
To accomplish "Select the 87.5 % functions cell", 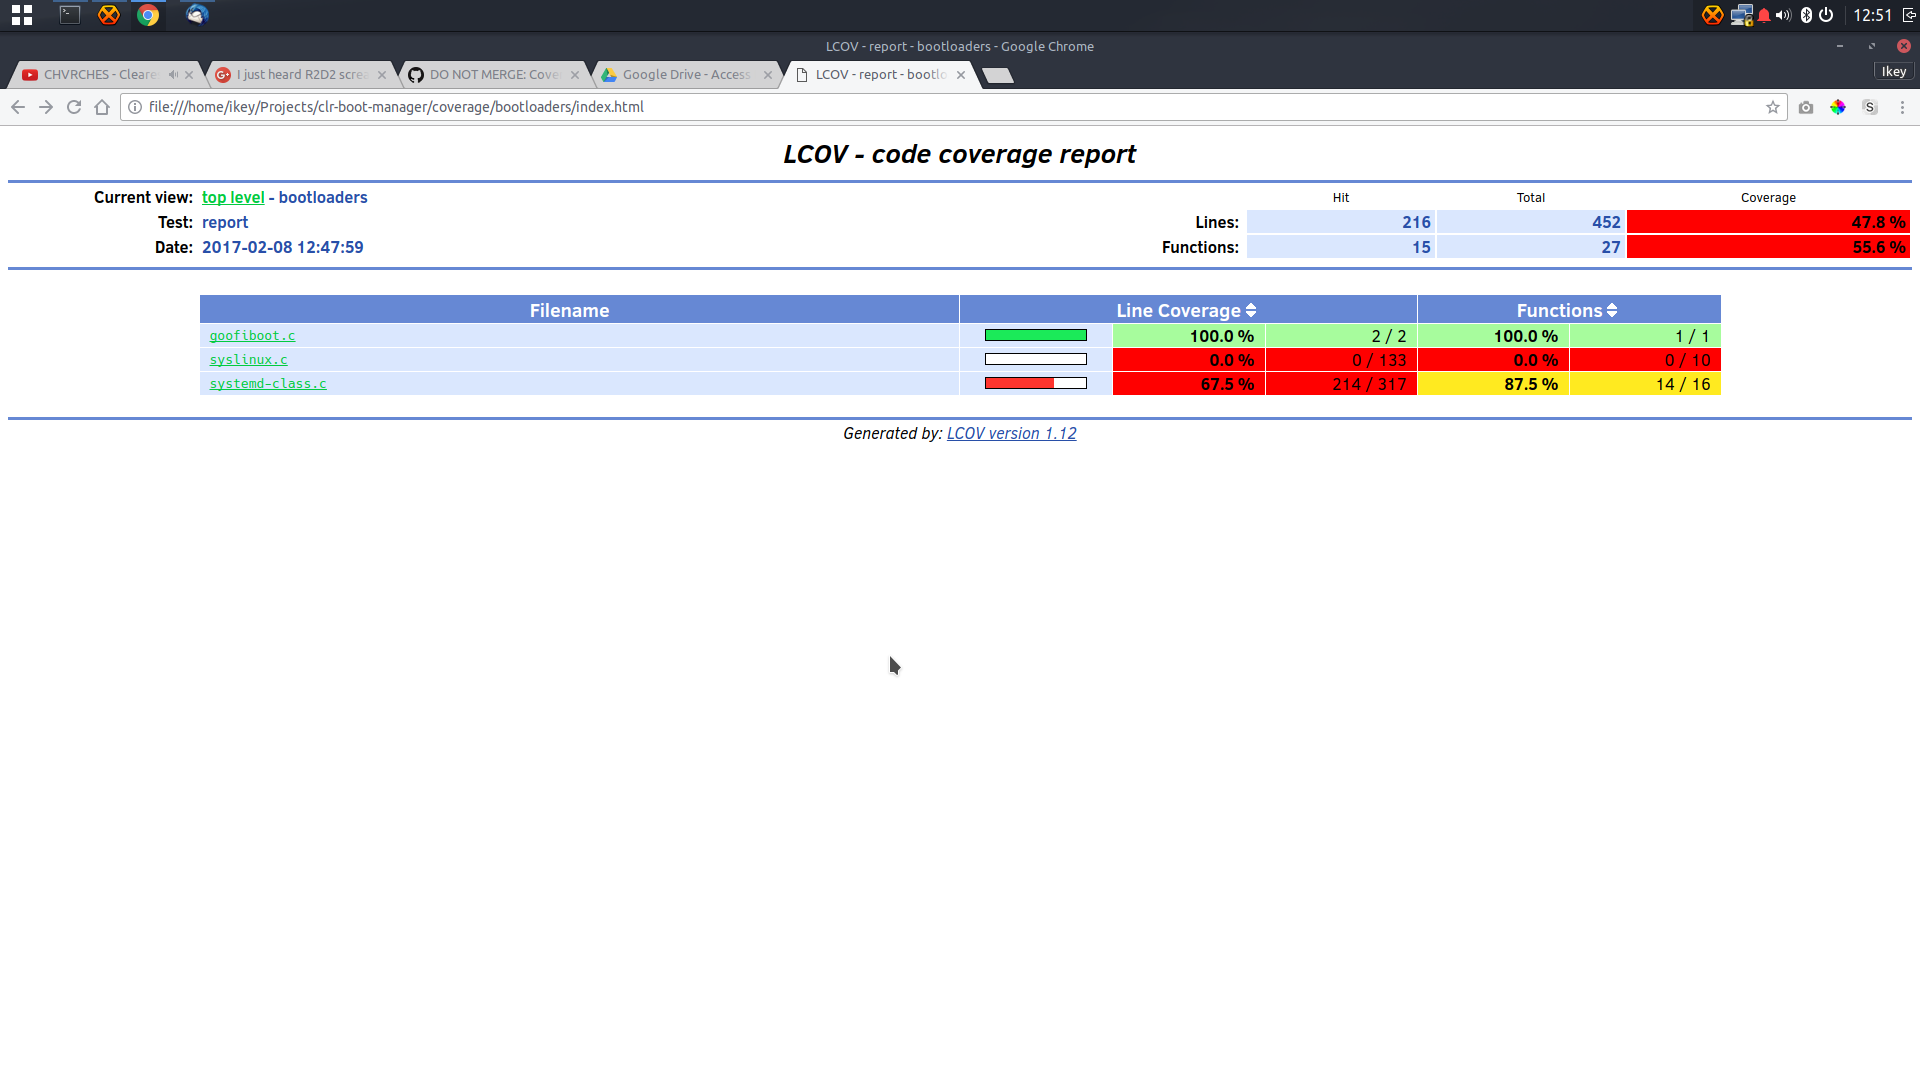I will [x=1493, y=384].
